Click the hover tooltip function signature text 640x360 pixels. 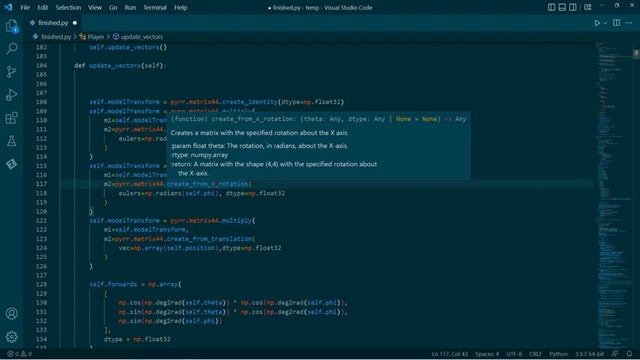click(318, 119)
